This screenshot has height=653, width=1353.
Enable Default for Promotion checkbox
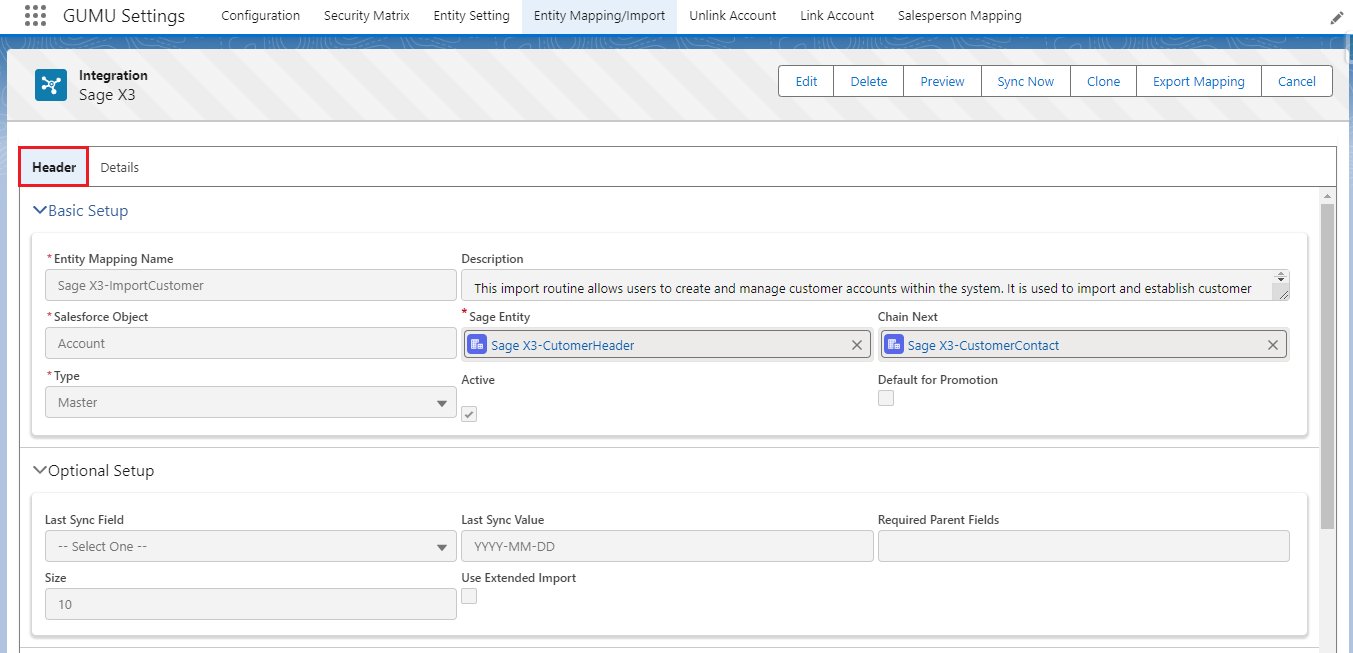(x=886, y=398)
